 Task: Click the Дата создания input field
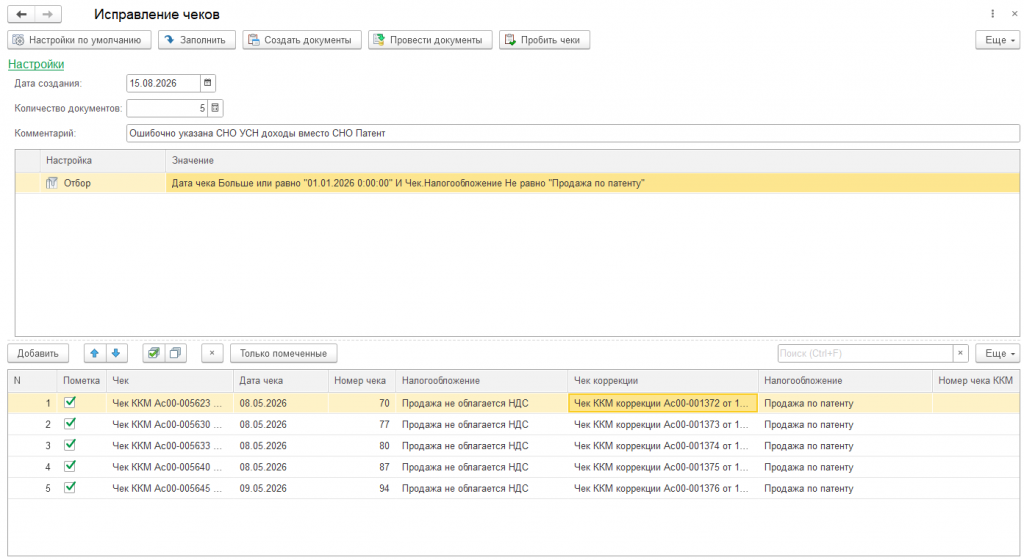click(163, 83)
